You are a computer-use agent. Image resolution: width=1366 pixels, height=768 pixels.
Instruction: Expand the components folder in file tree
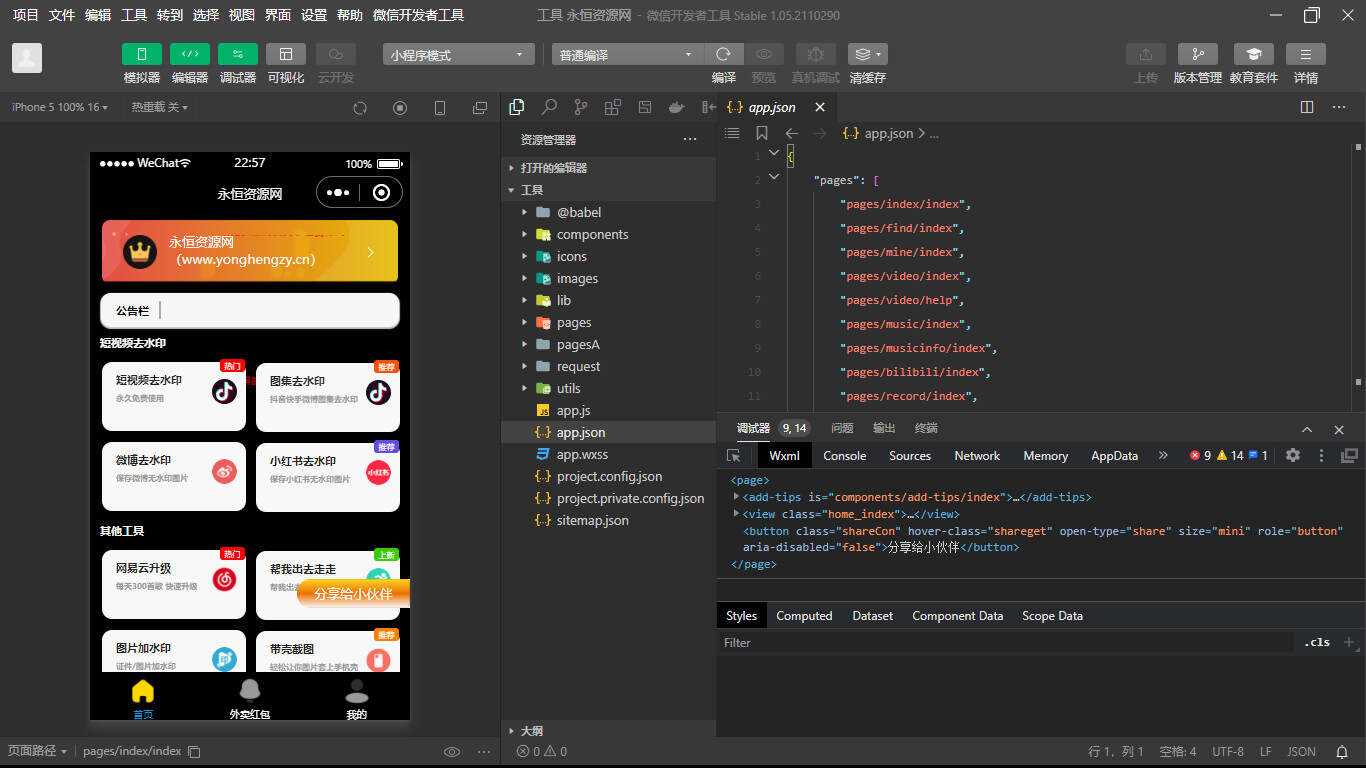click(592, 234)
